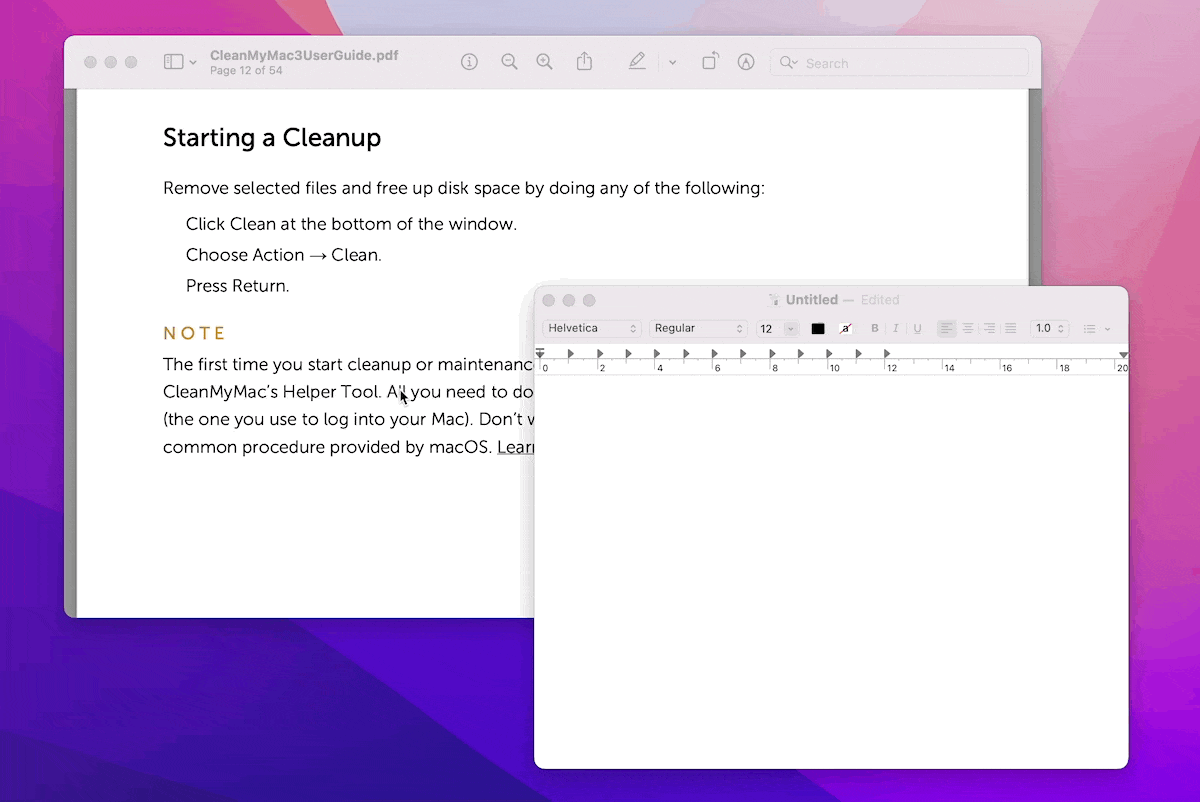This screenshot has height=802, width=1200.
Task: Open the Share button in Preview
Action: coord(584,62)
